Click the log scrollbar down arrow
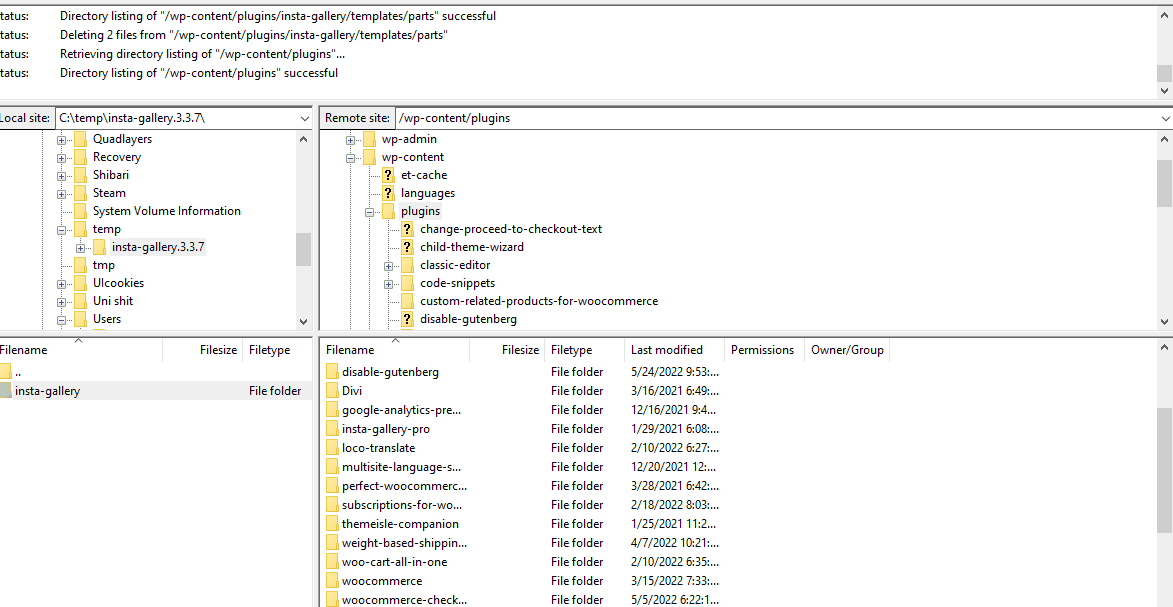 [1164, 89]
